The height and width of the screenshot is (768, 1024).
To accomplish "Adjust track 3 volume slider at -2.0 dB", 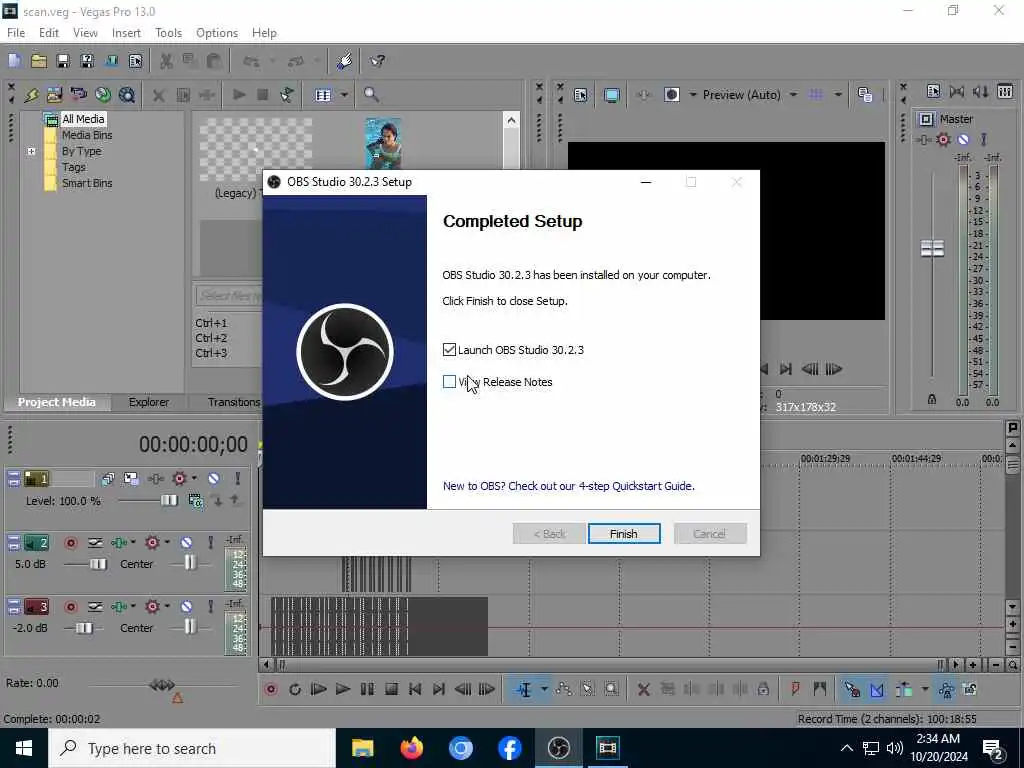I will (x=84, y=628).
